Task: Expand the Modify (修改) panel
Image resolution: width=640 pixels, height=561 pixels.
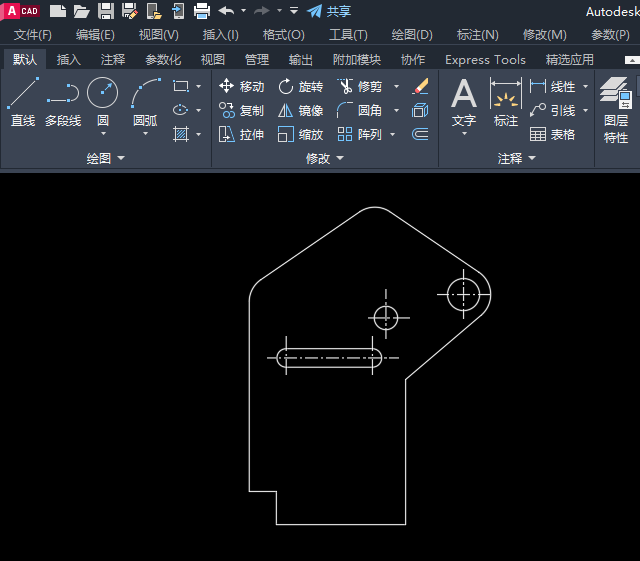Action: point(325,158)
